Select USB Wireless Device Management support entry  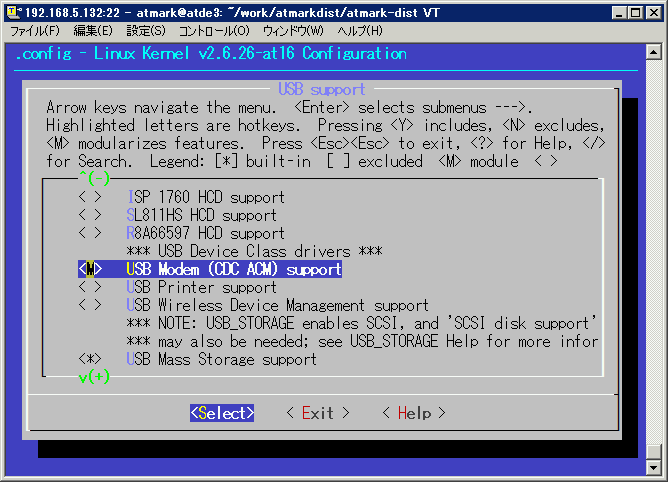(x=278, y=305)
